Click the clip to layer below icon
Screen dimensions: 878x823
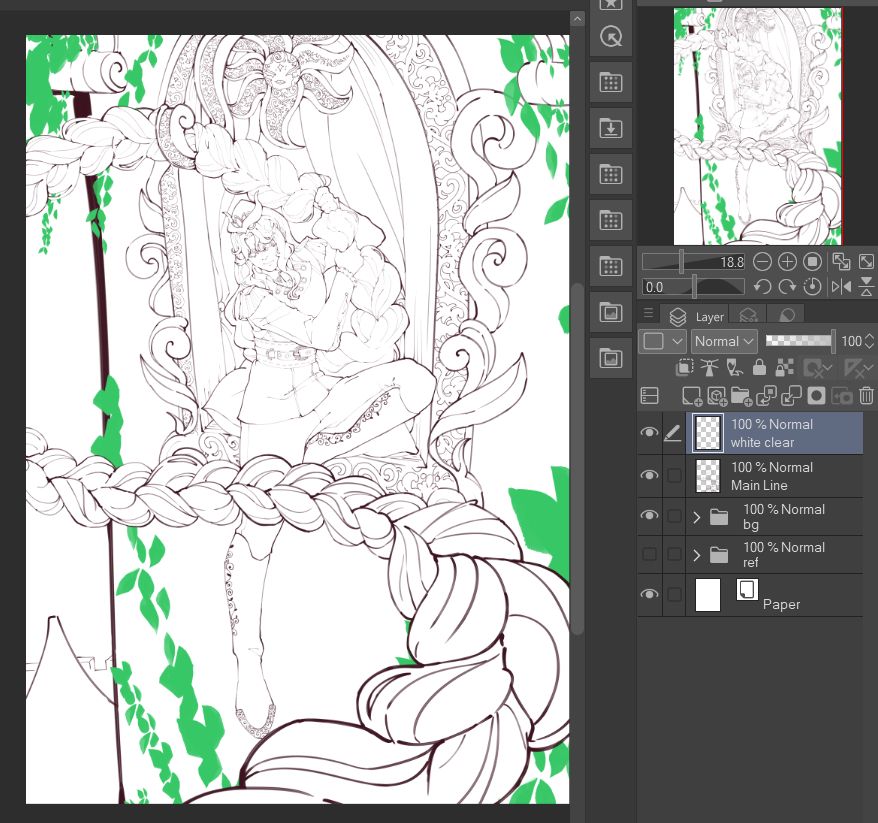click(x=684, y=368)
